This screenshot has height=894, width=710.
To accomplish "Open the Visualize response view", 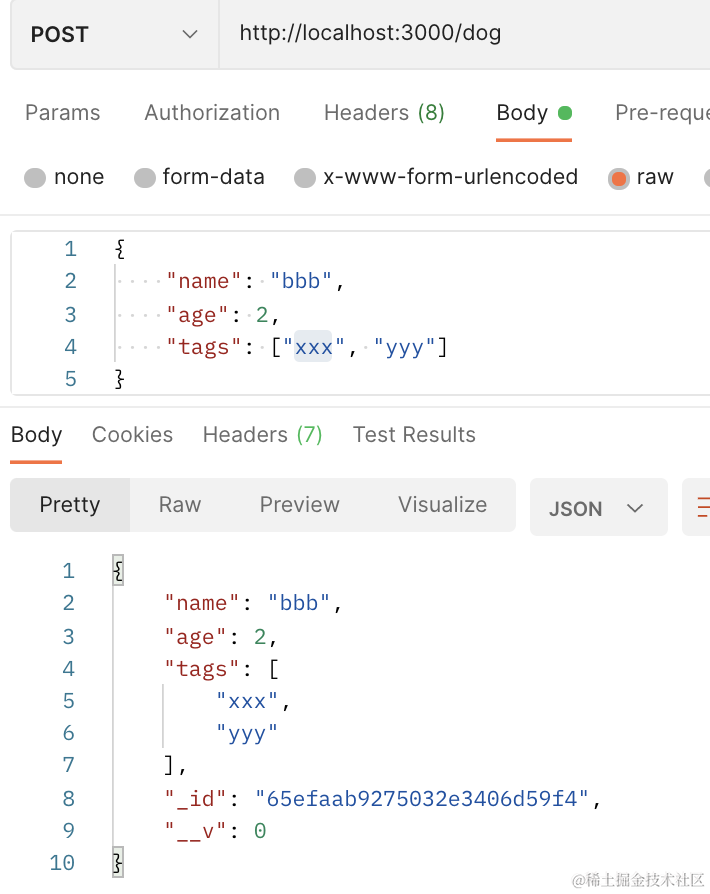I will [x=442, y=505].
